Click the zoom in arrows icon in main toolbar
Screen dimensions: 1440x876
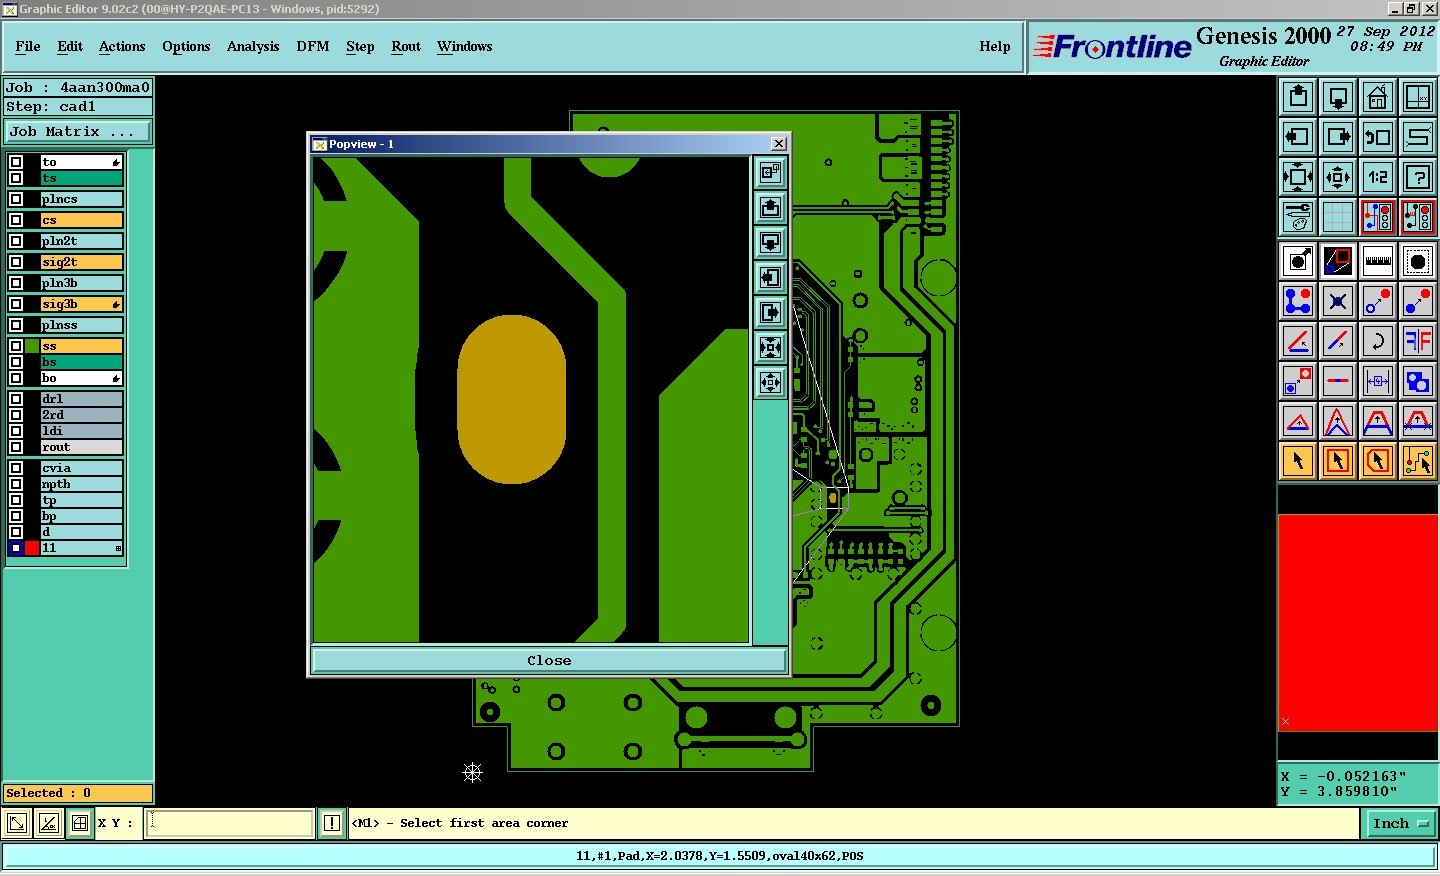[x=1298, y=177]
